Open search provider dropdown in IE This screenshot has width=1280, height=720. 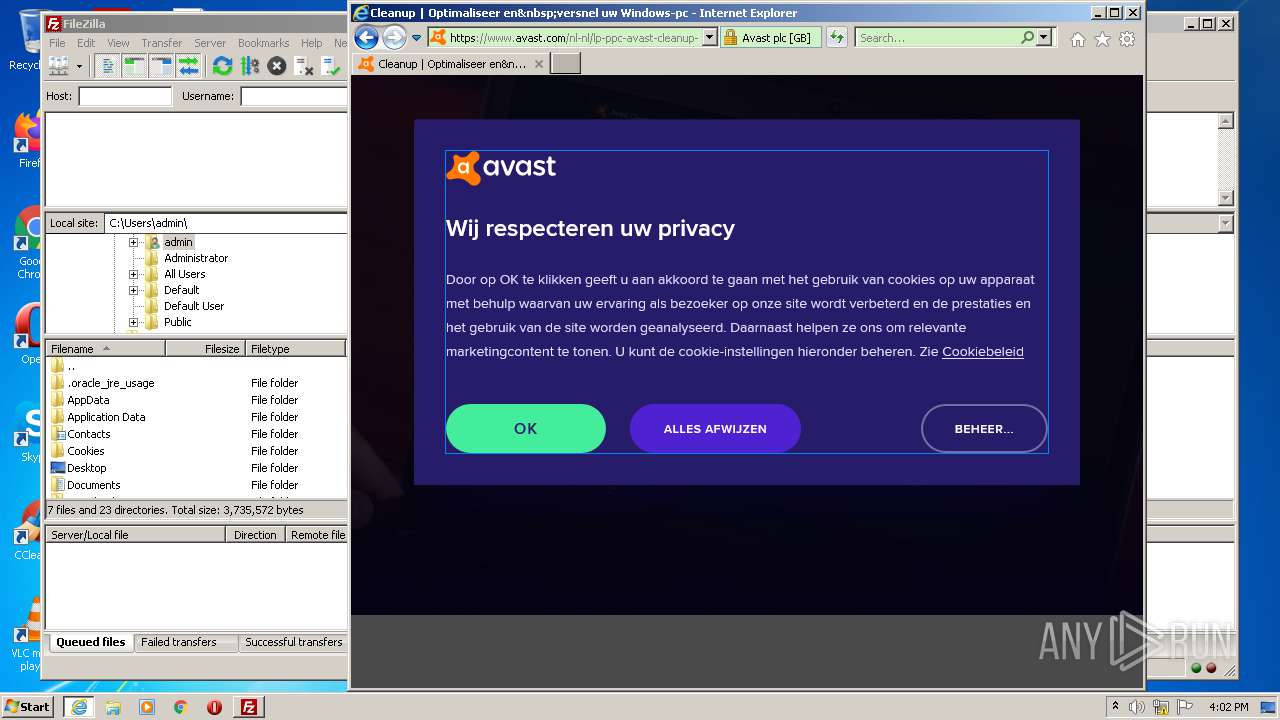(1044, 38)
